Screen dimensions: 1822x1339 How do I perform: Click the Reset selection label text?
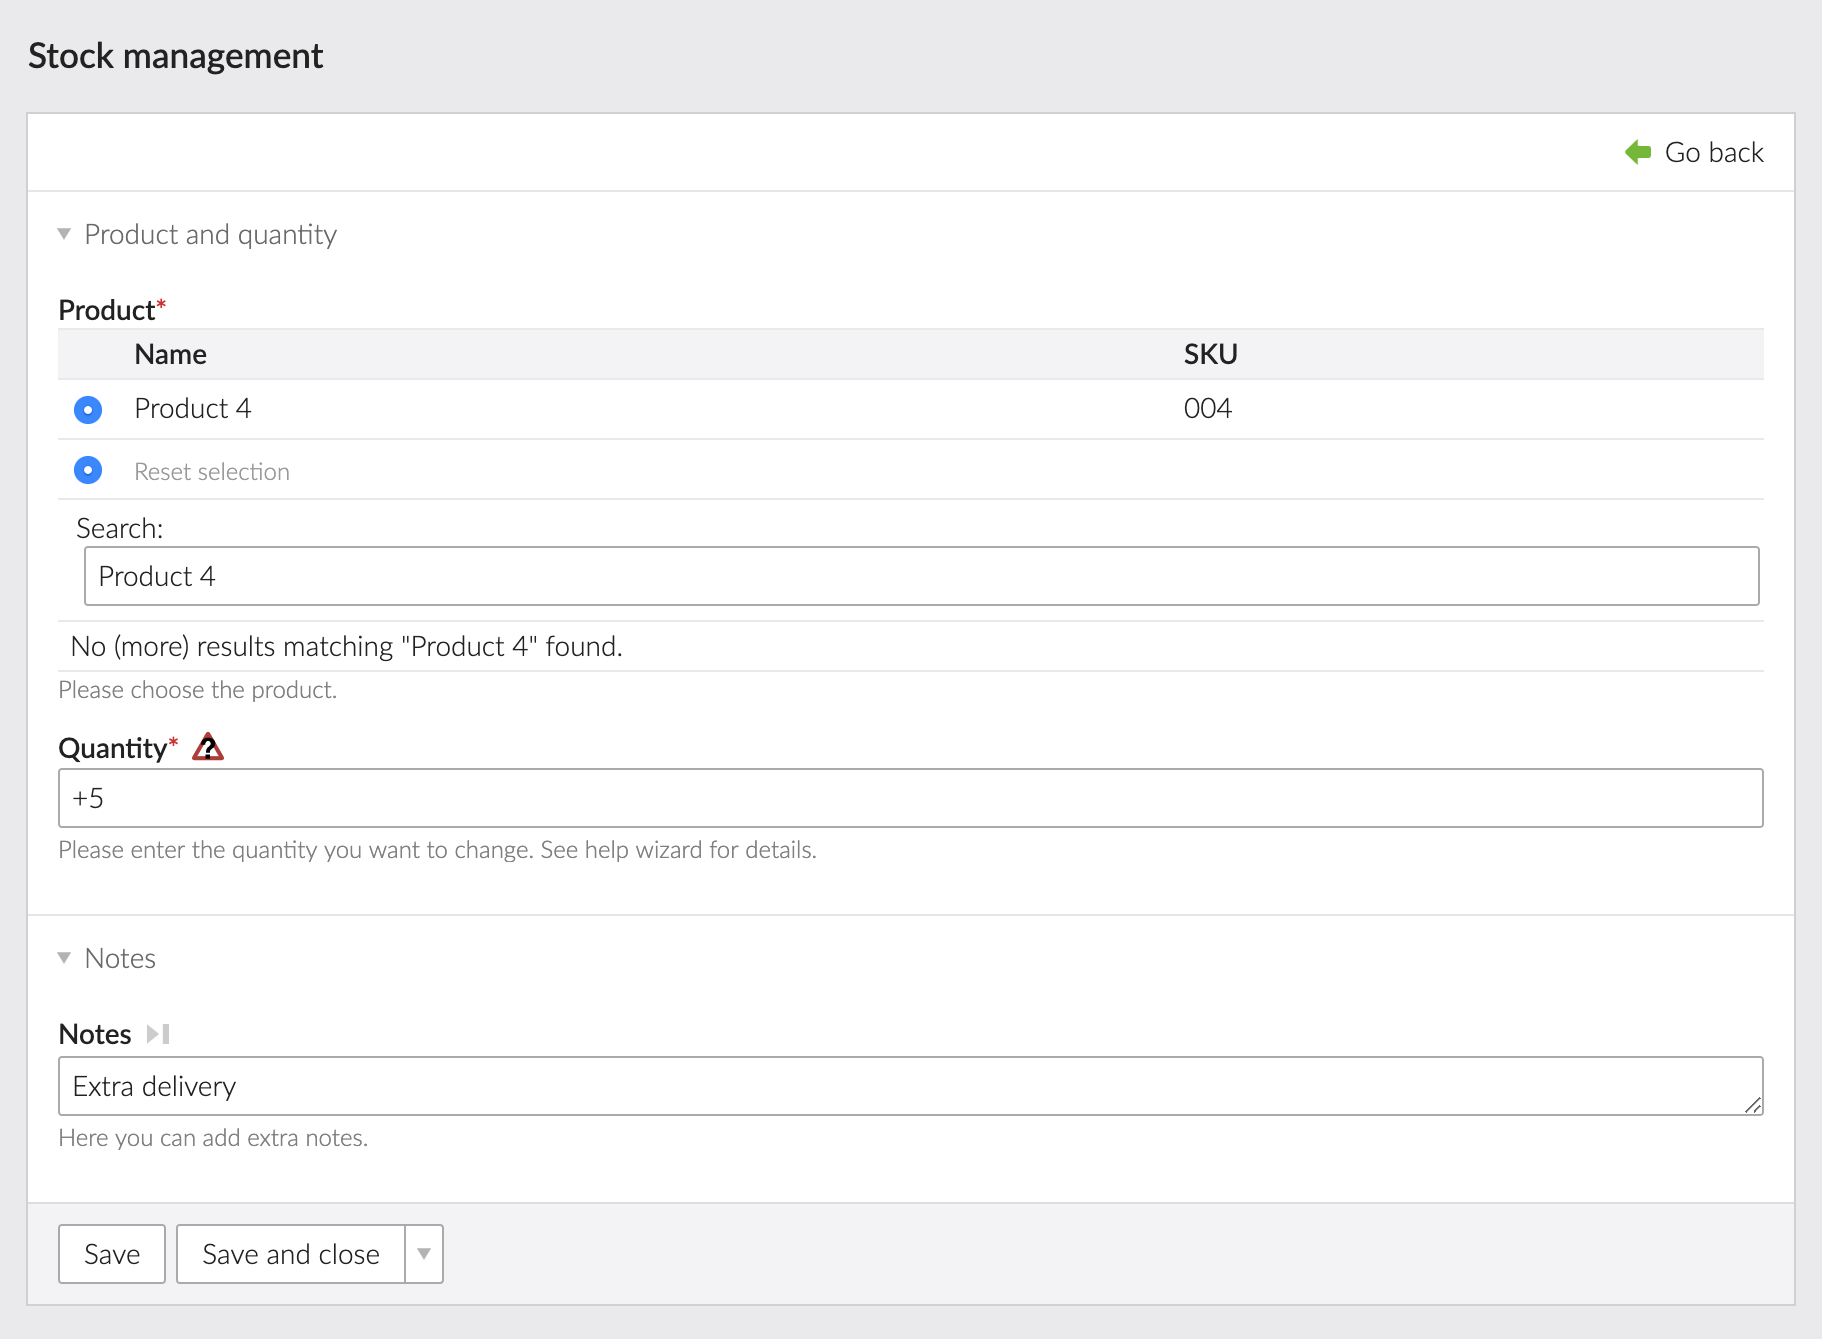tap(212, 472)
